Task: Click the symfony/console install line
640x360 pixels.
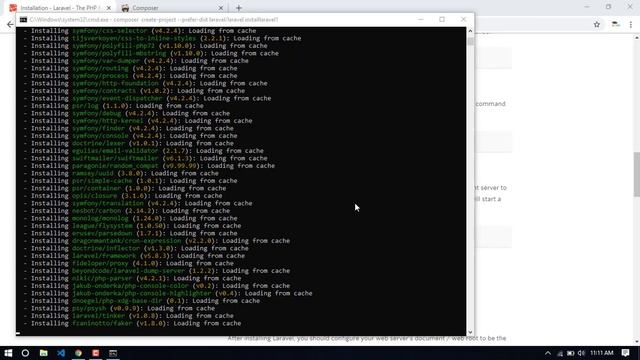Action: click(131, 136)
